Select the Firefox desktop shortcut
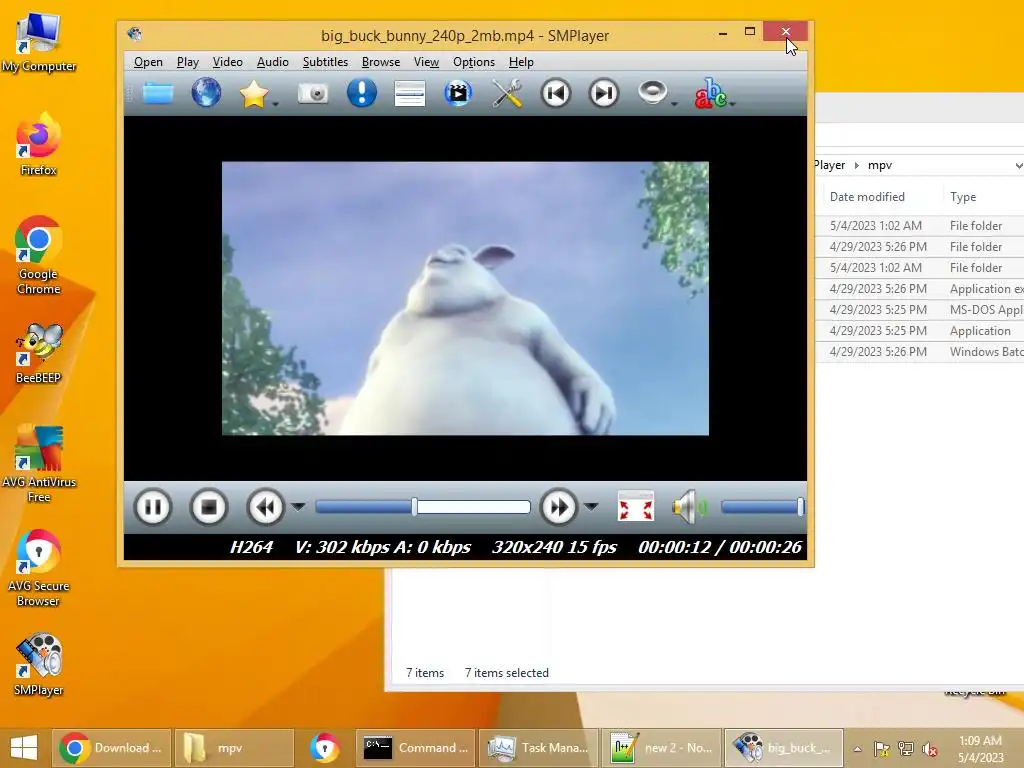The height and width of the screenshot is (768, 1024). (x=39, y=144)
